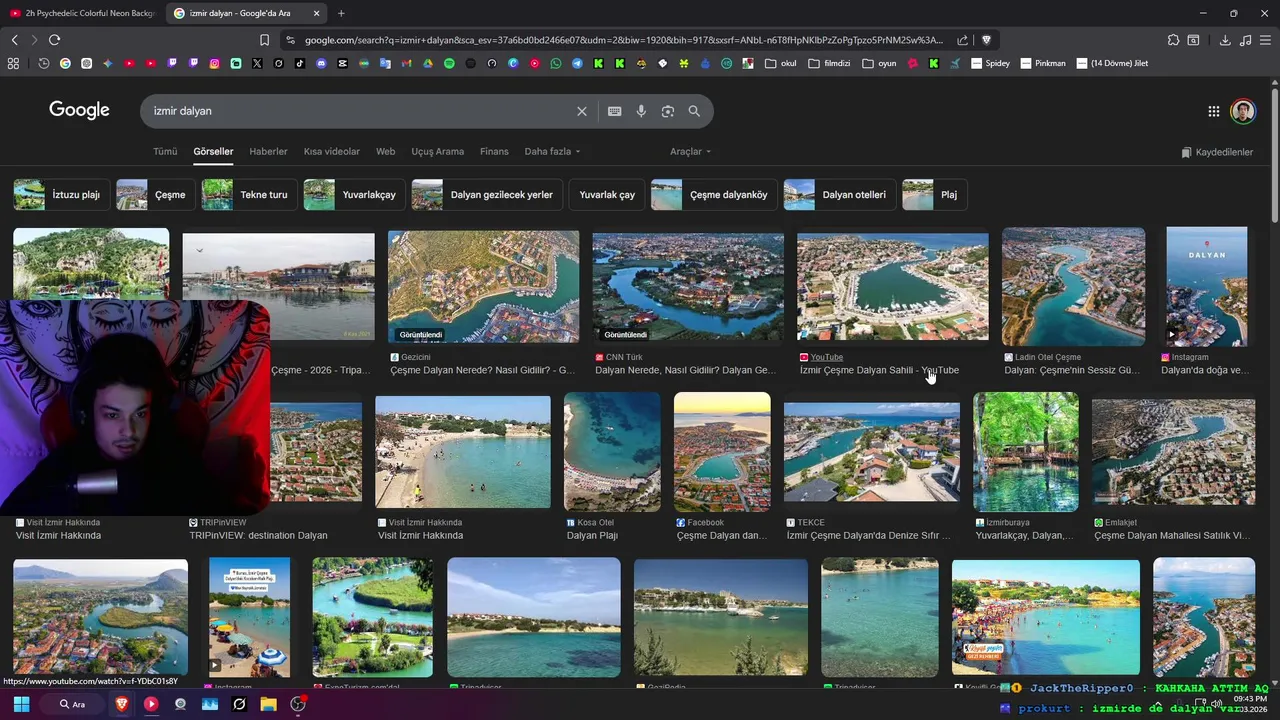1280x720 pixels.
Task: Open the Windows Start menu
Action: [21, 704]
